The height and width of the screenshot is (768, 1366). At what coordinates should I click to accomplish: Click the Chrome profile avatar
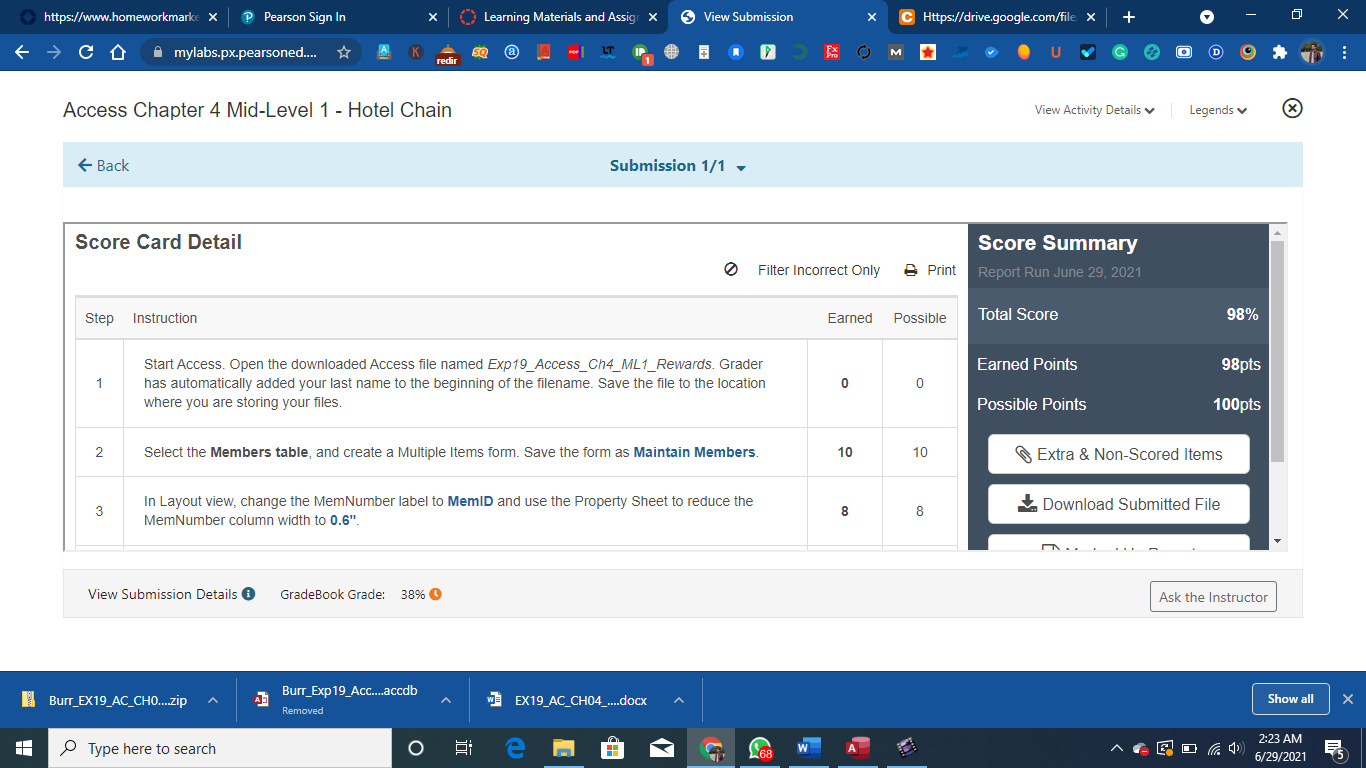(x=1312, y=52)
